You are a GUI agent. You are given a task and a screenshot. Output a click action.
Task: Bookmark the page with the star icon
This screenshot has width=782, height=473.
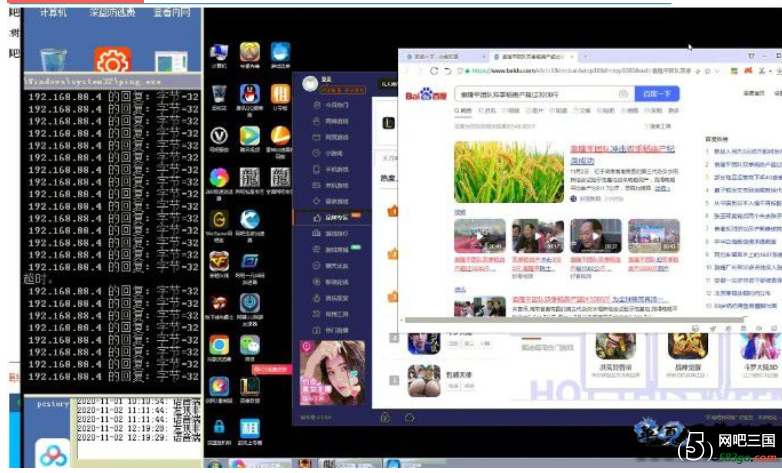pyautogui.click(x=707, y=71)
